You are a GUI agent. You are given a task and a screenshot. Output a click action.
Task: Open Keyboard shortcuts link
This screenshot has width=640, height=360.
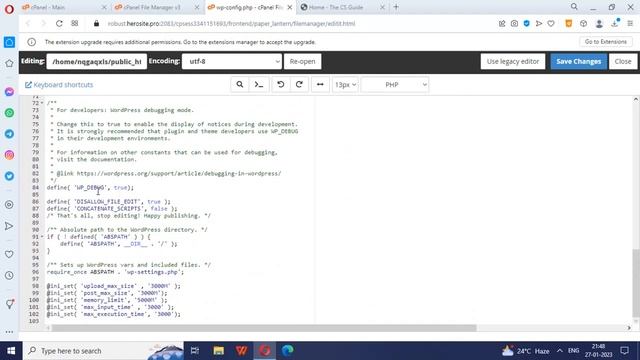pos(59,85)
